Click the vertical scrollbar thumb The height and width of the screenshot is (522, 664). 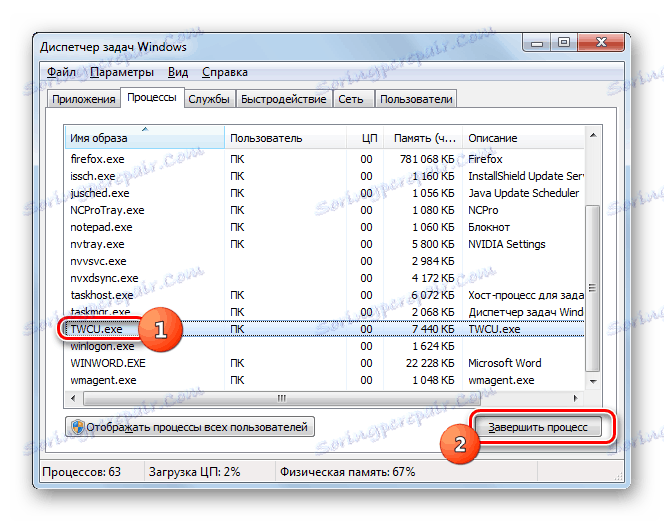click(592, 288)
